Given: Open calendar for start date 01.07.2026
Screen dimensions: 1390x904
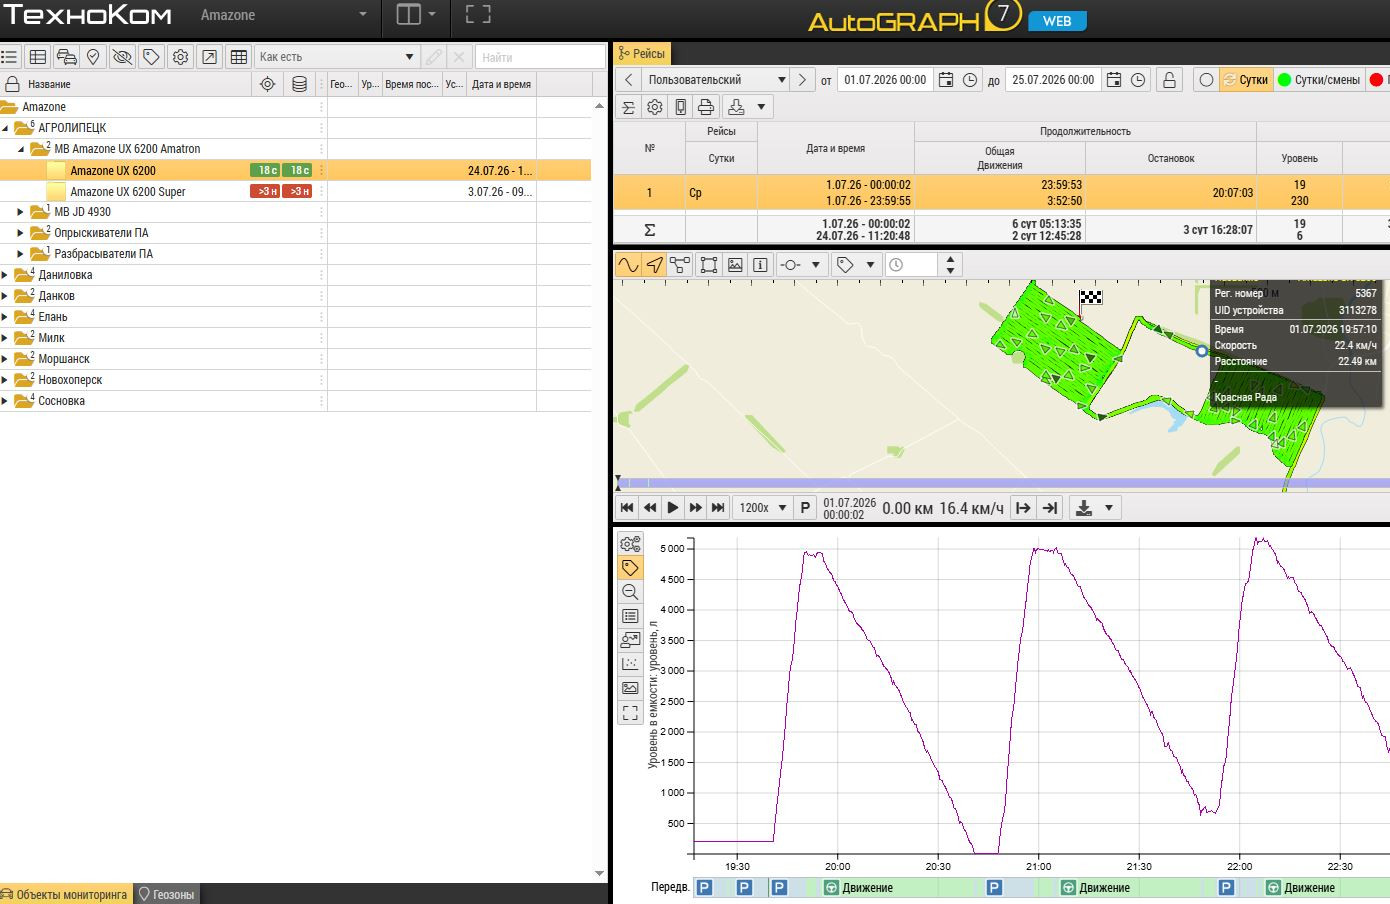Looking at the screenshot, I should 945,80.
